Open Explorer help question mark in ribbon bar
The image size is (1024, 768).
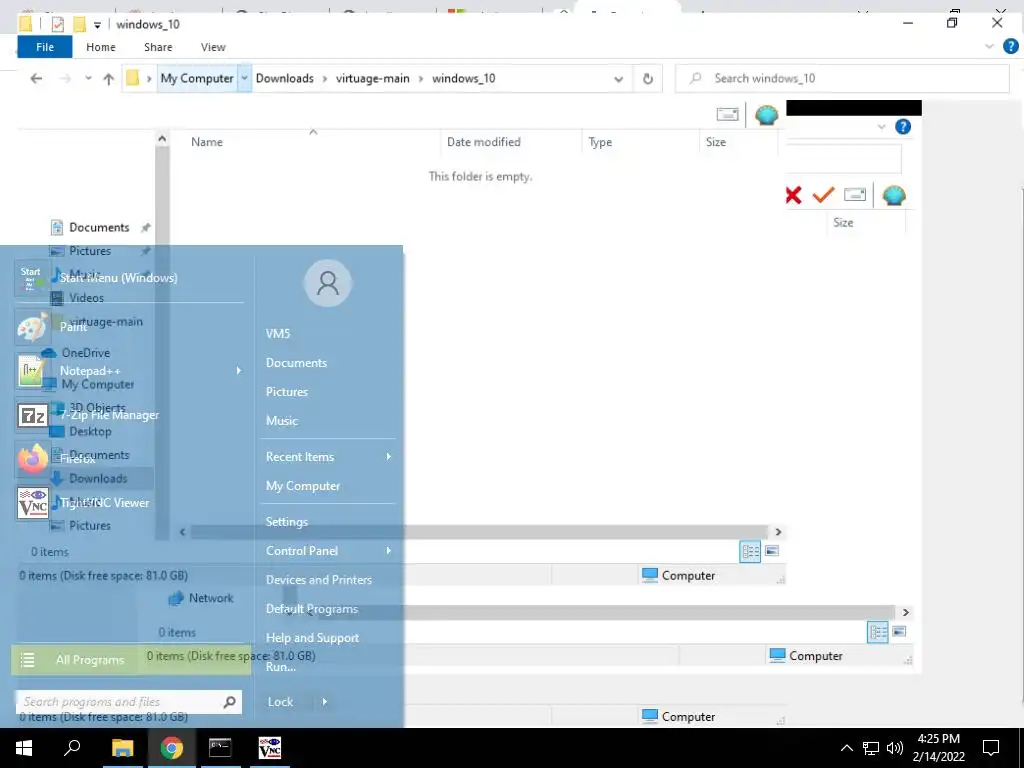tap(1010, 46)
